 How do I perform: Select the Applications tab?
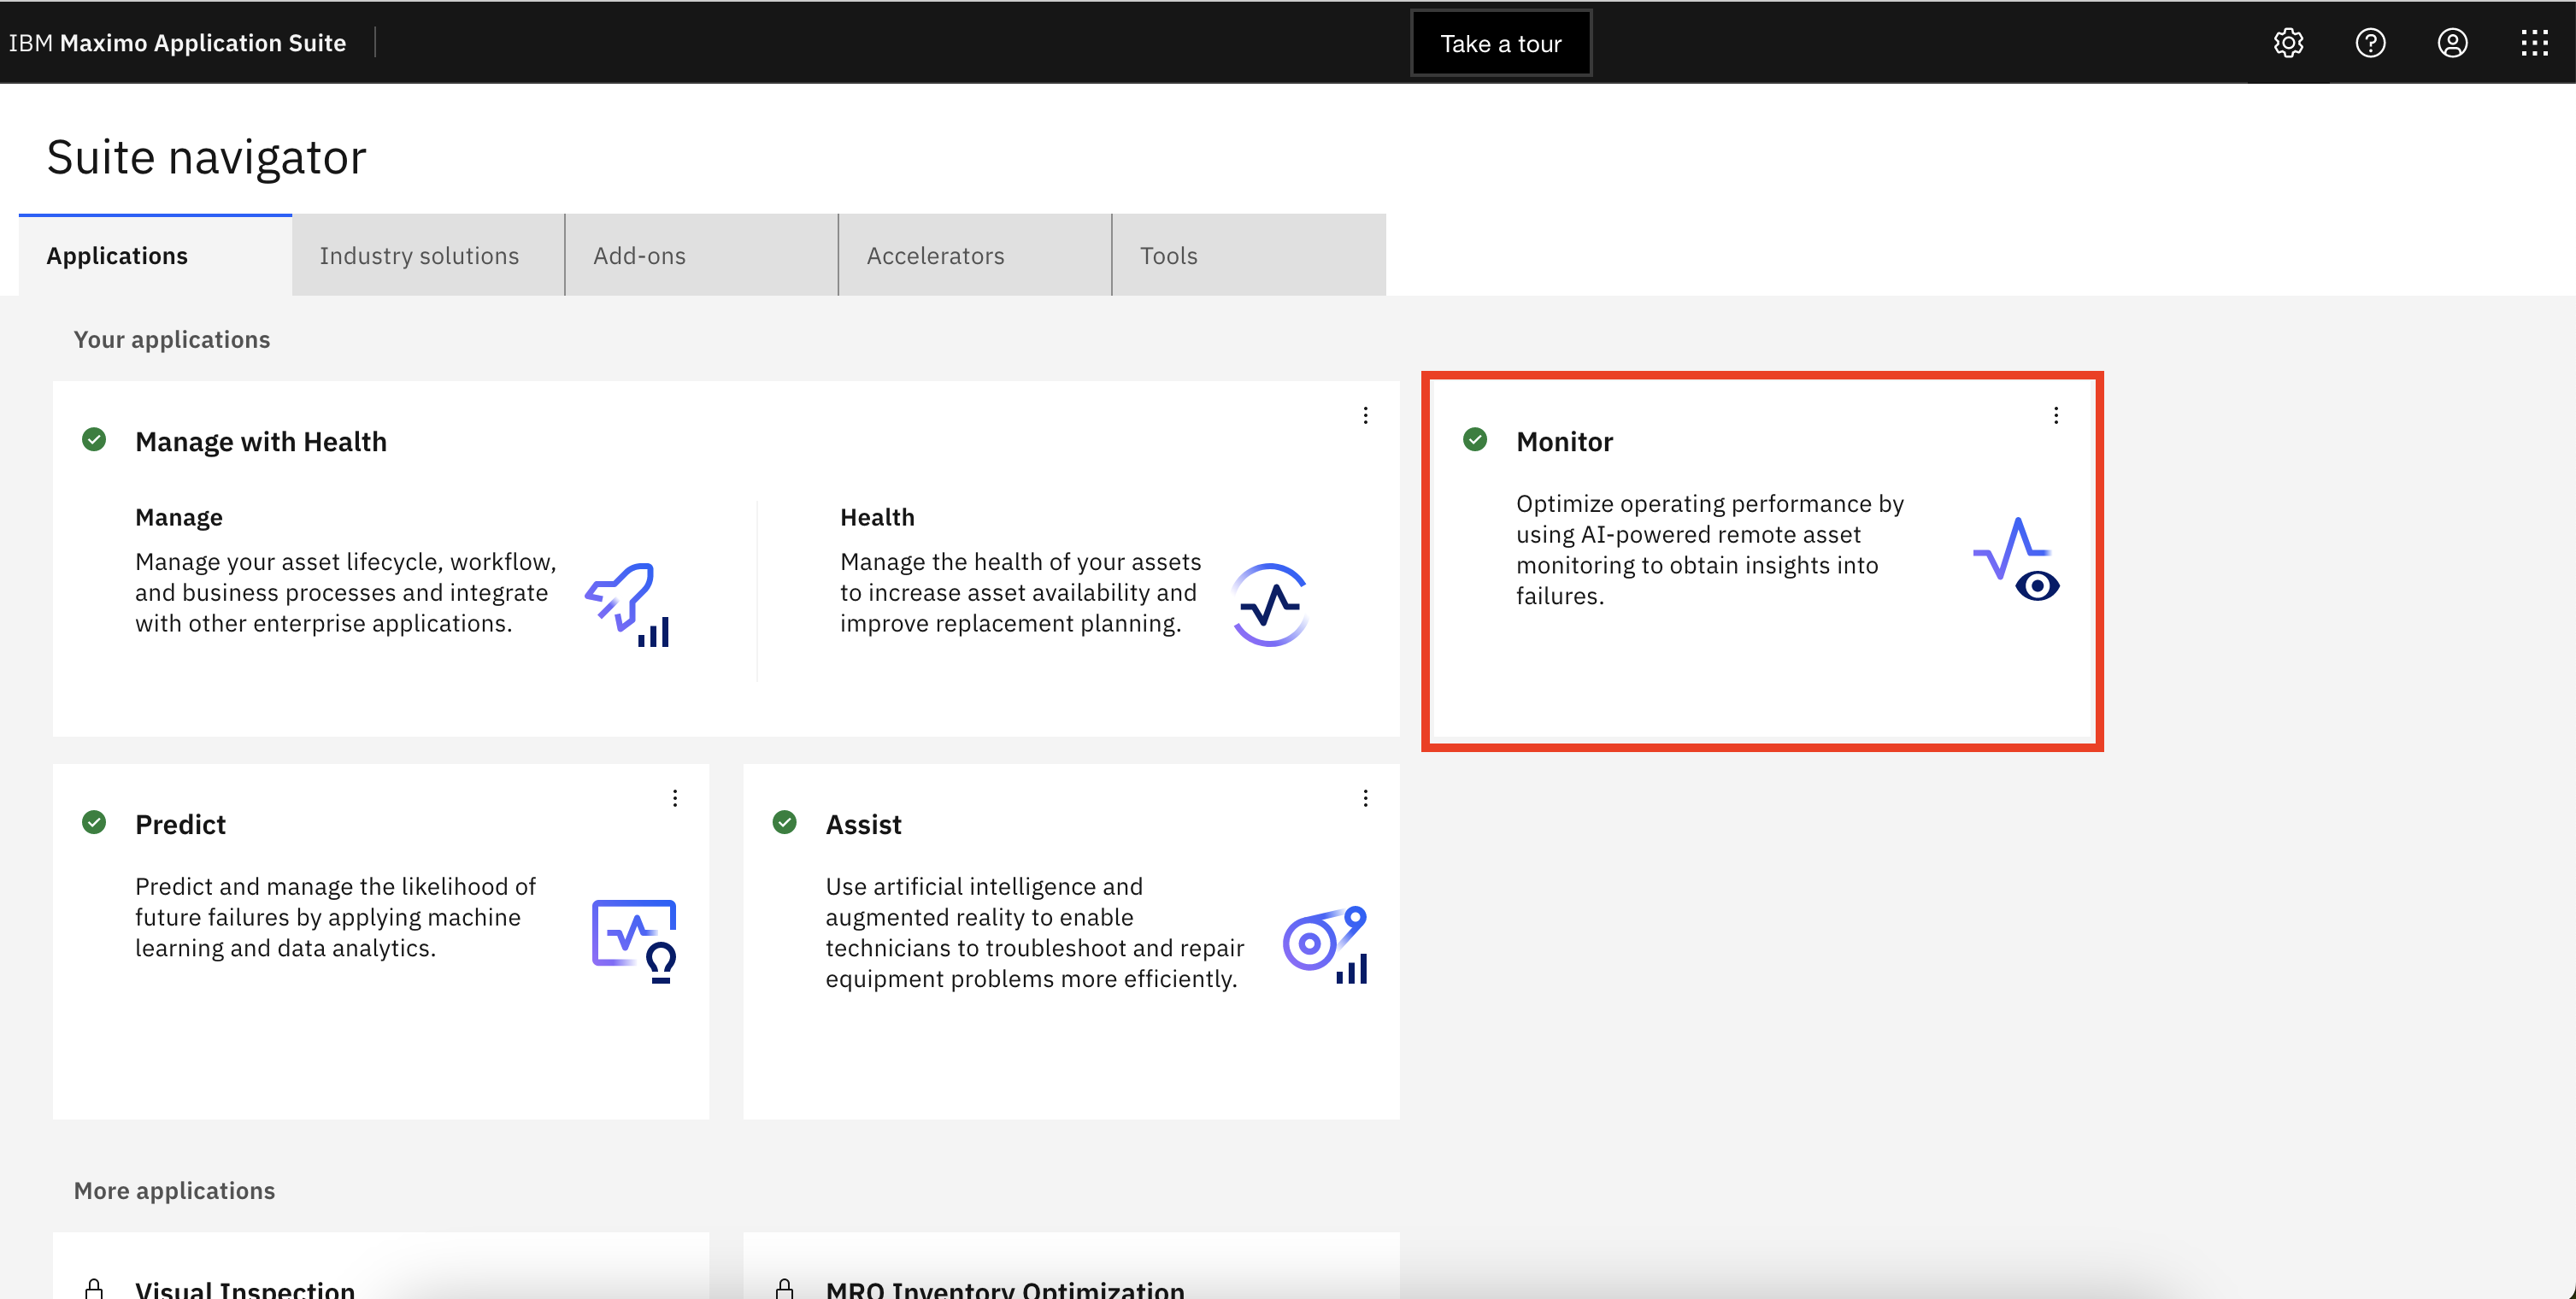pos(155,255)
